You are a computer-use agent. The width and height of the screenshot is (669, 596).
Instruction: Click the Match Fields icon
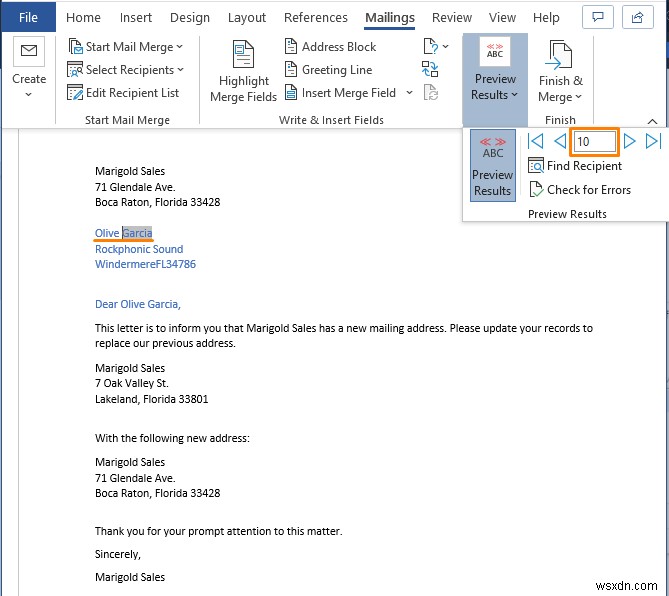coord(430,69)
